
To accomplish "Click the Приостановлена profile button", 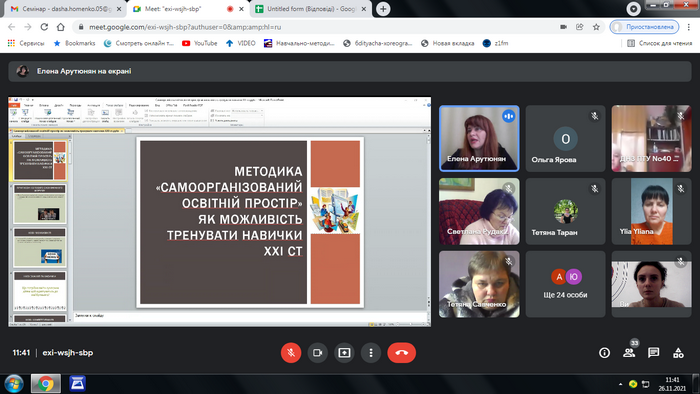I will 644,27.
